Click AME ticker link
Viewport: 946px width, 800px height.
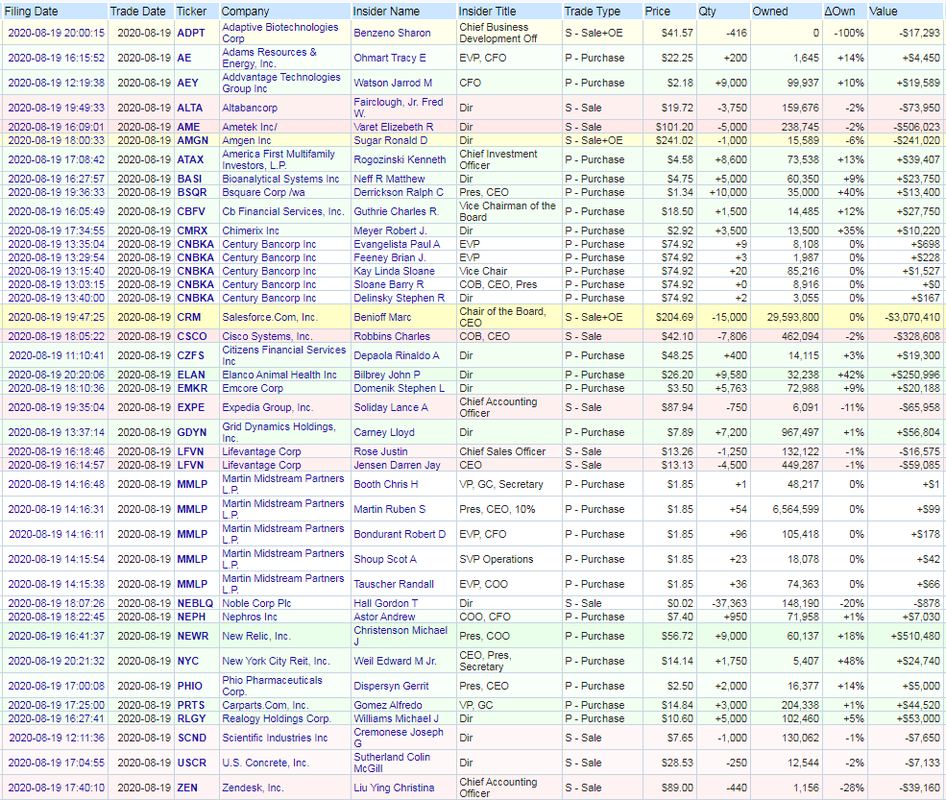point(188,127)
